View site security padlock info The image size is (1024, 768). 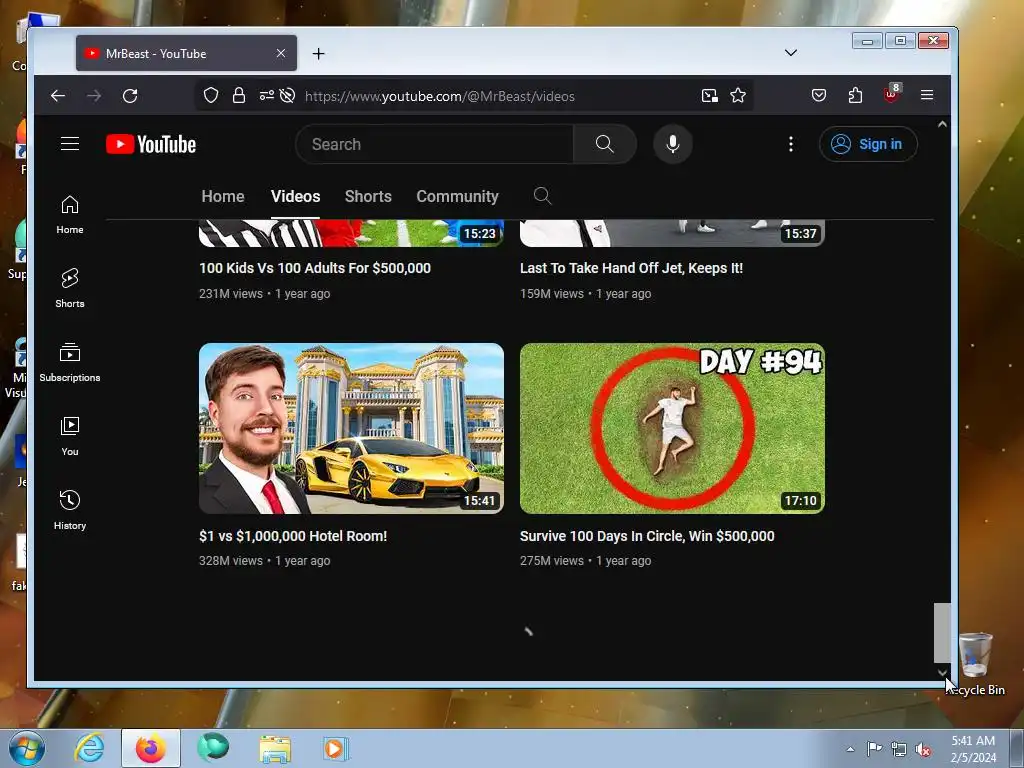239,96
